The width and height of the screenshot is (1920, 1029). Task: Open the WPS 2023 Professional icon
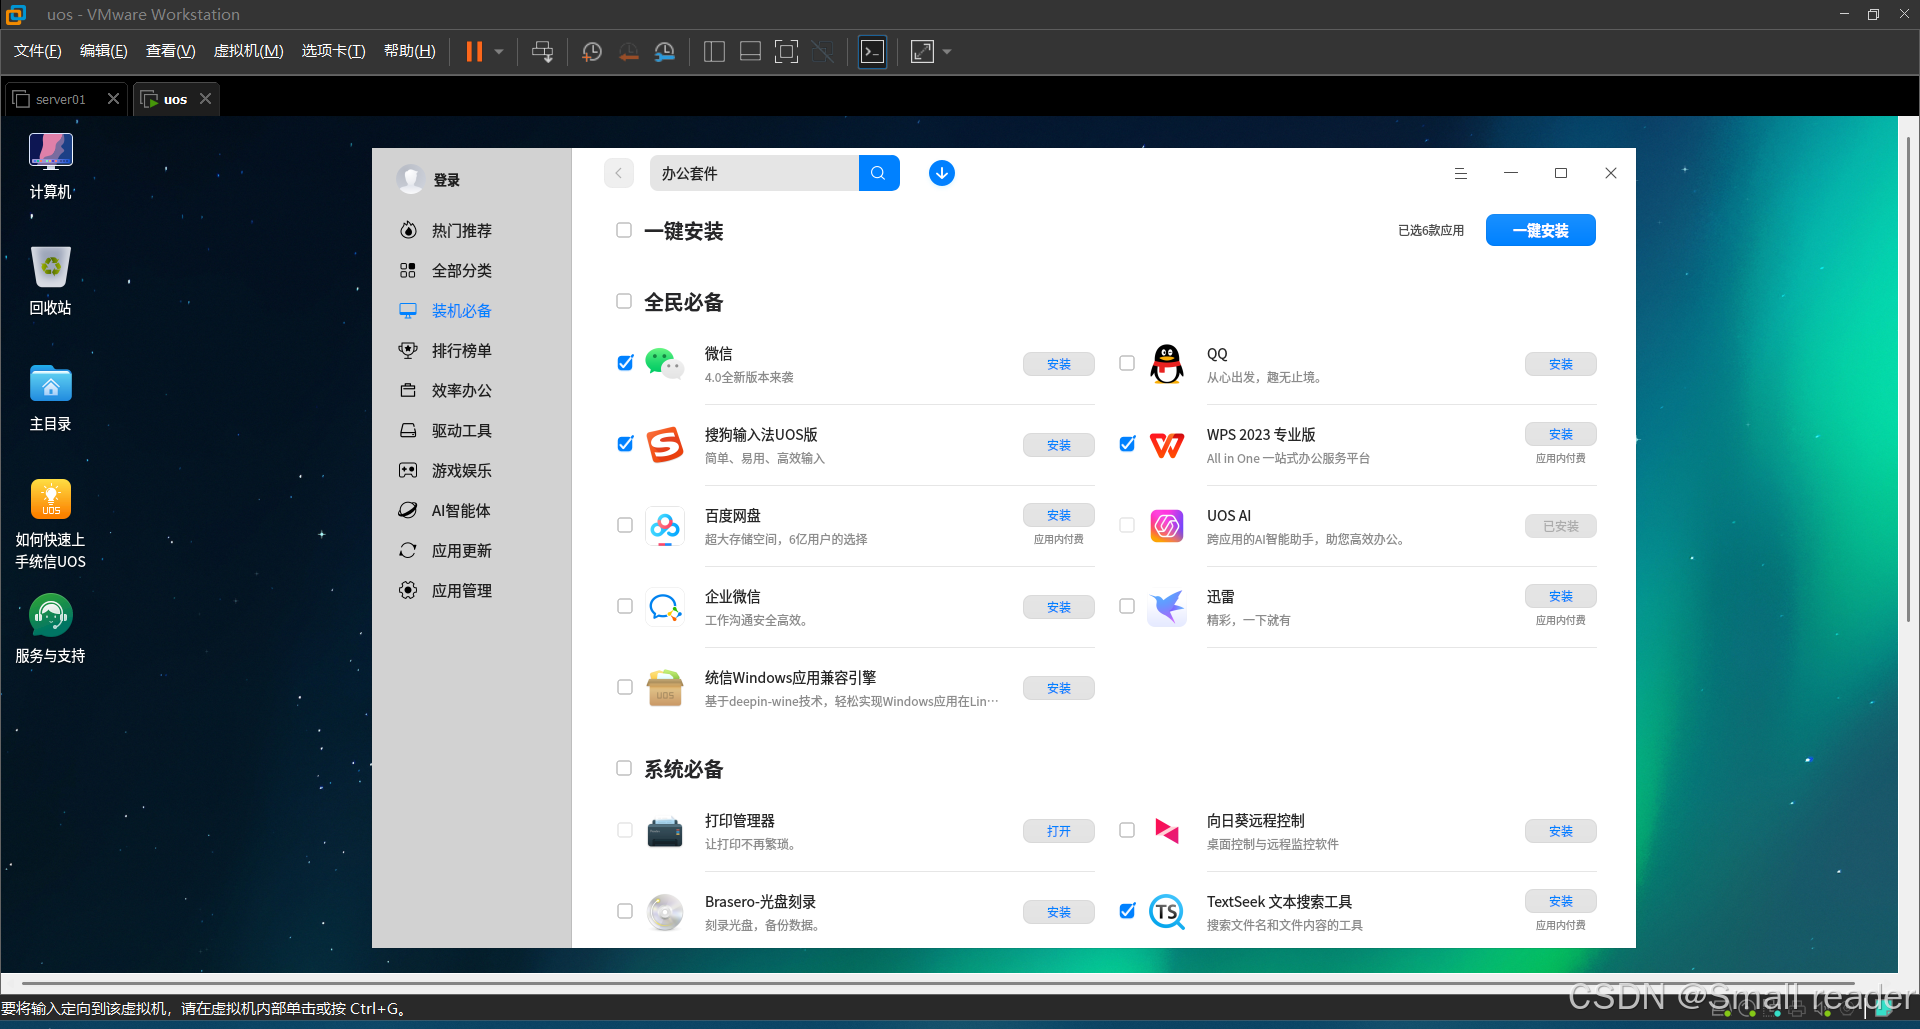tap(1167, 445)
